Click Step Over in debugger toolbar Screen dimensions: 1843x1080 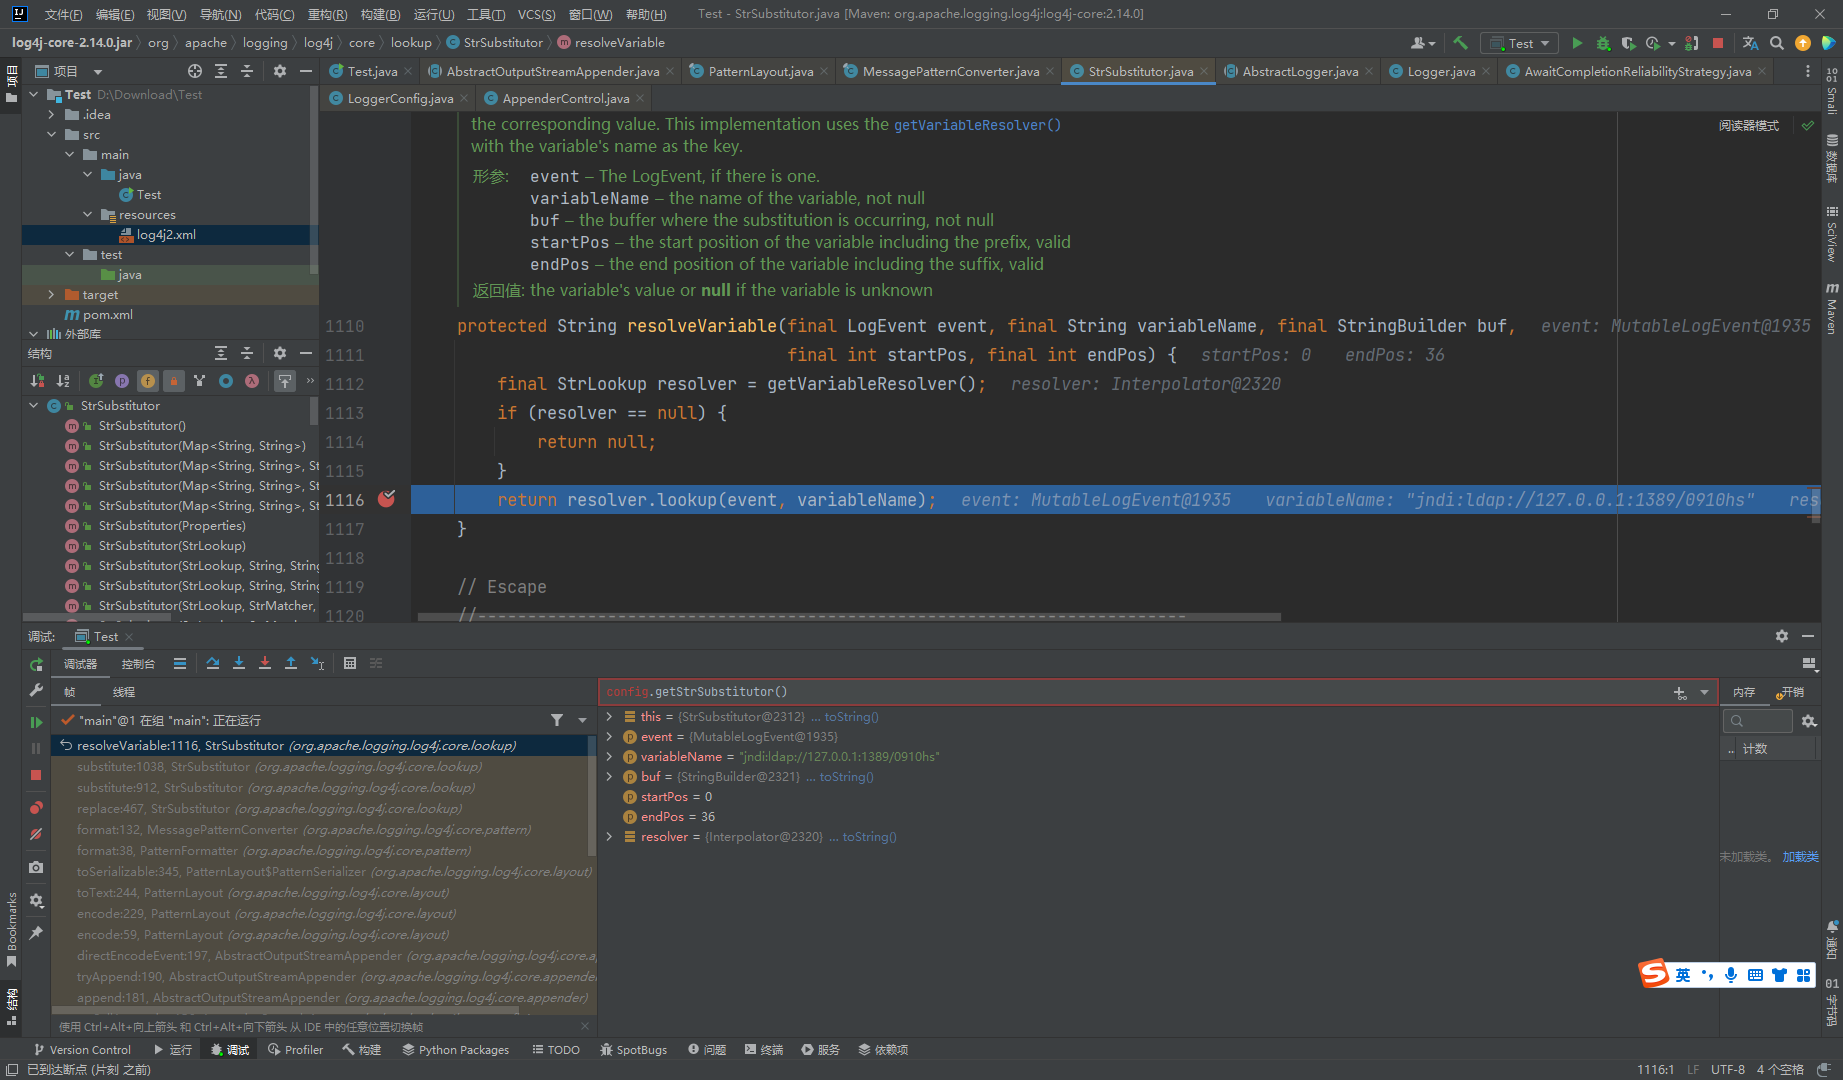[x=213, y=663]
